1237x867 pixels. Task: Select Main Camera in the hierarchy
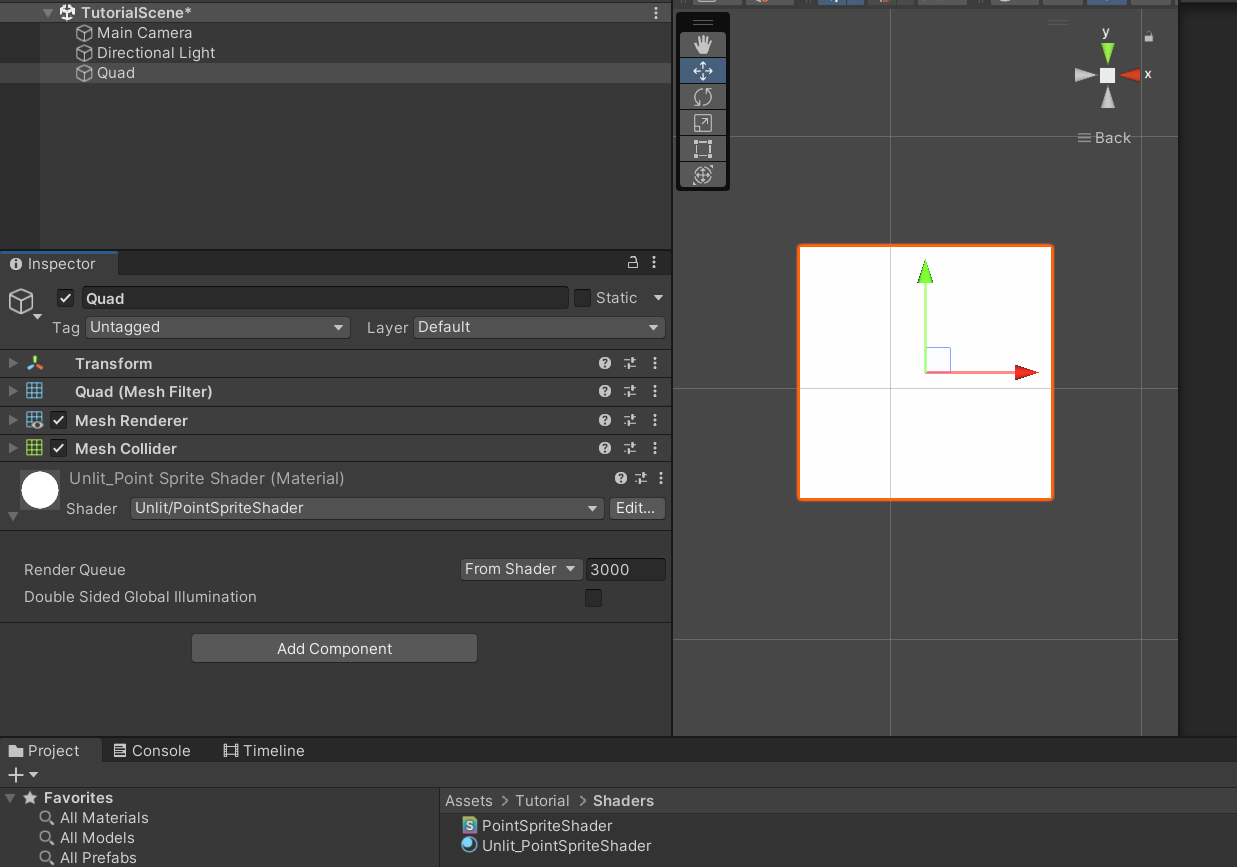[x=144, y=33]
